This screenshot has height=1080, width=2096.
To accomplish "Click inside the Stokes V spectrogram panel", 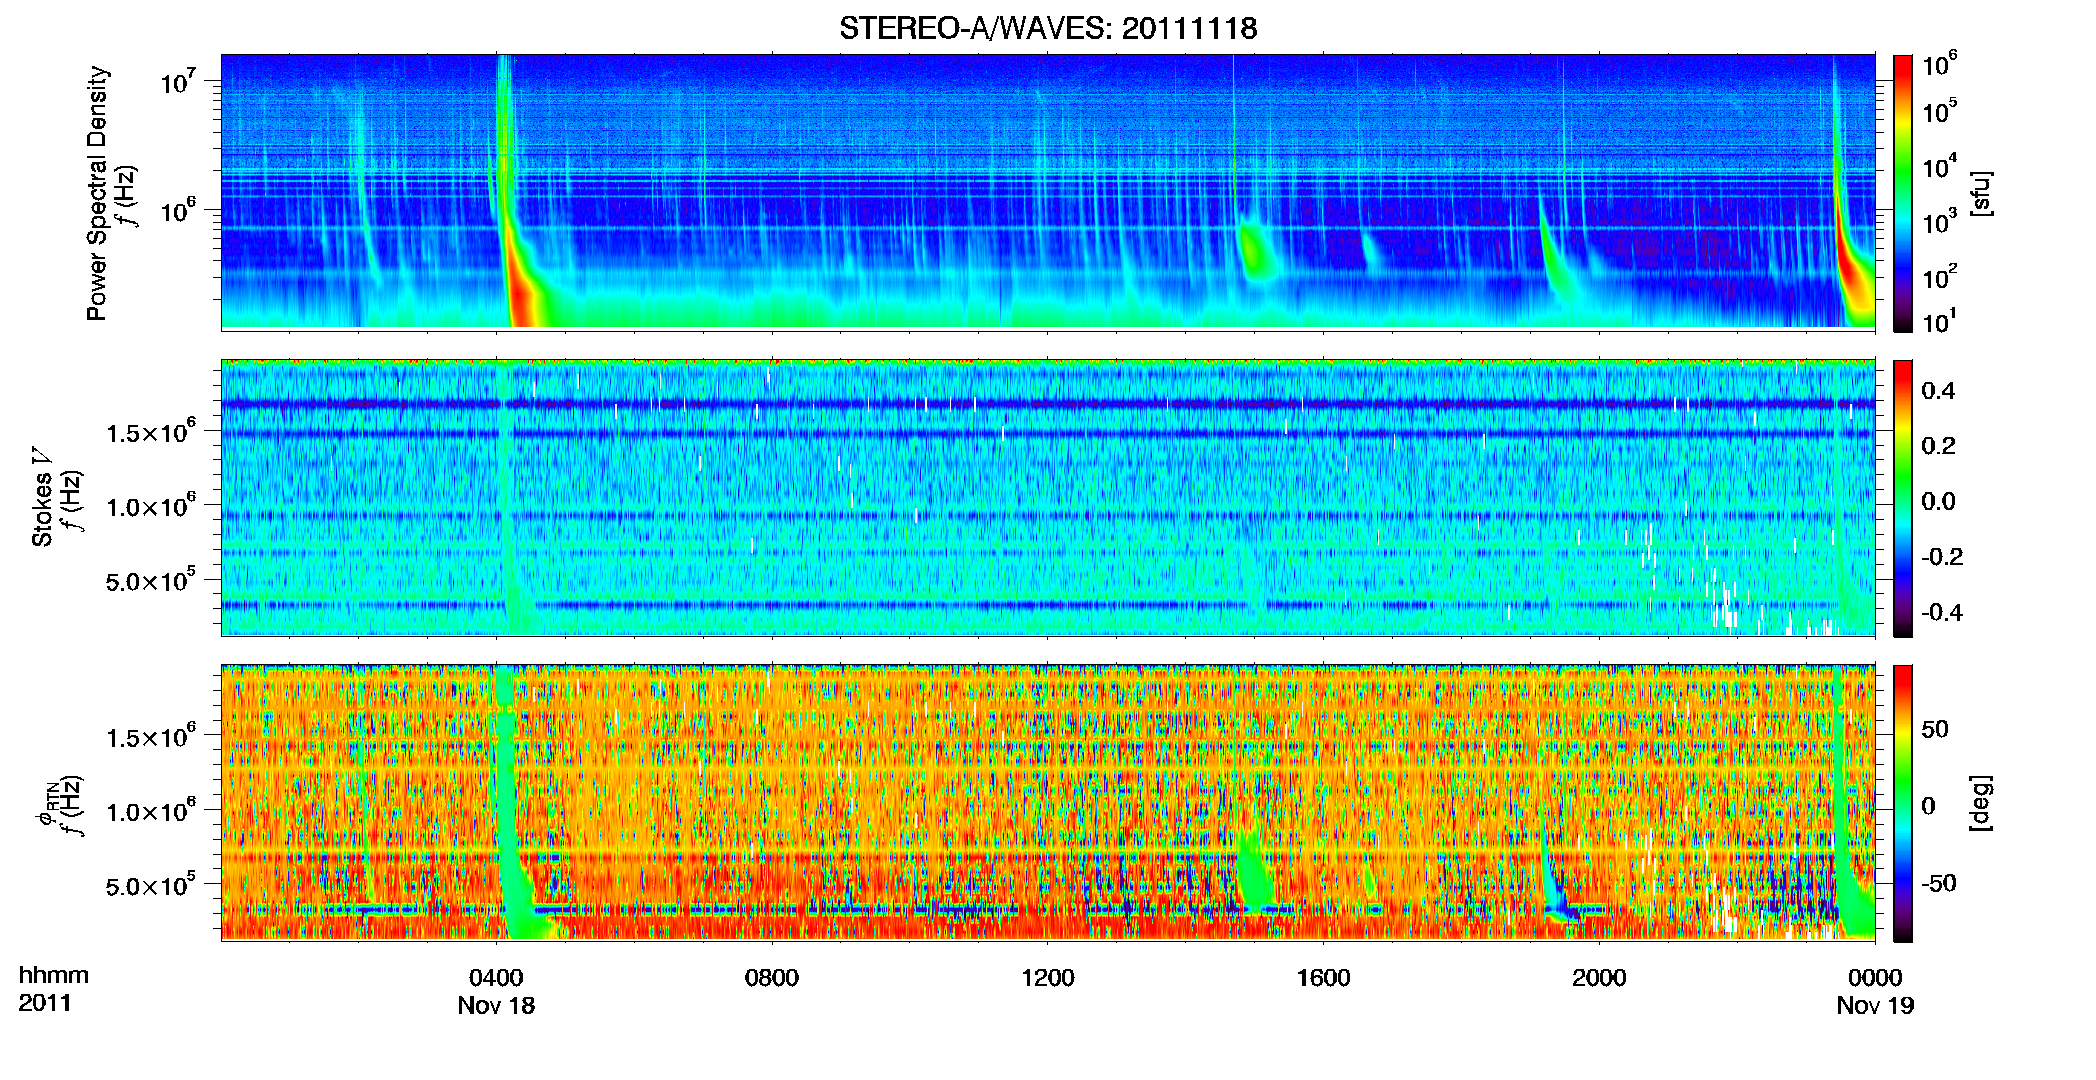I will tap(1048, 498).
